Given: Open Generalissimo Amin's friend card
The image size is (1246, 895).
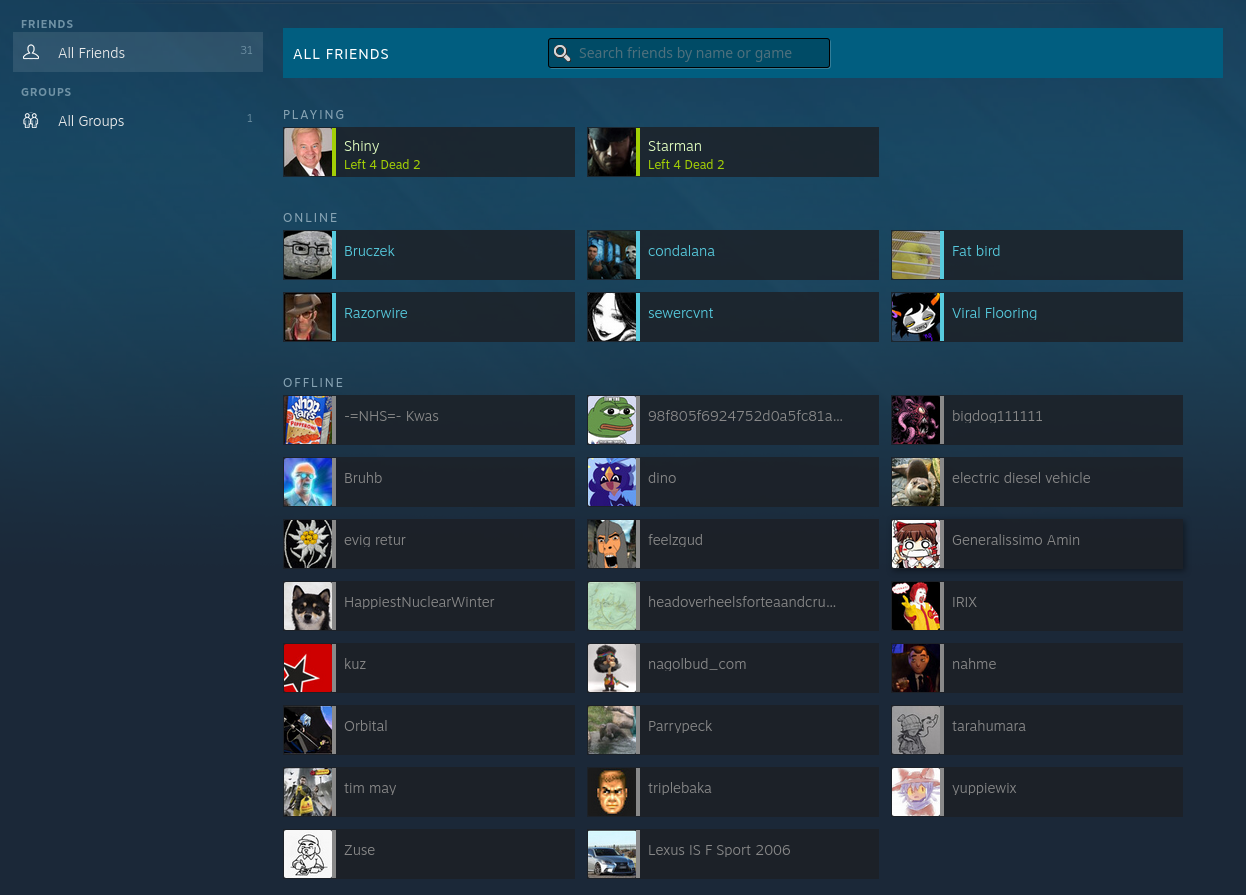Looking at the screenshot, I should (x=1037, y=544).
